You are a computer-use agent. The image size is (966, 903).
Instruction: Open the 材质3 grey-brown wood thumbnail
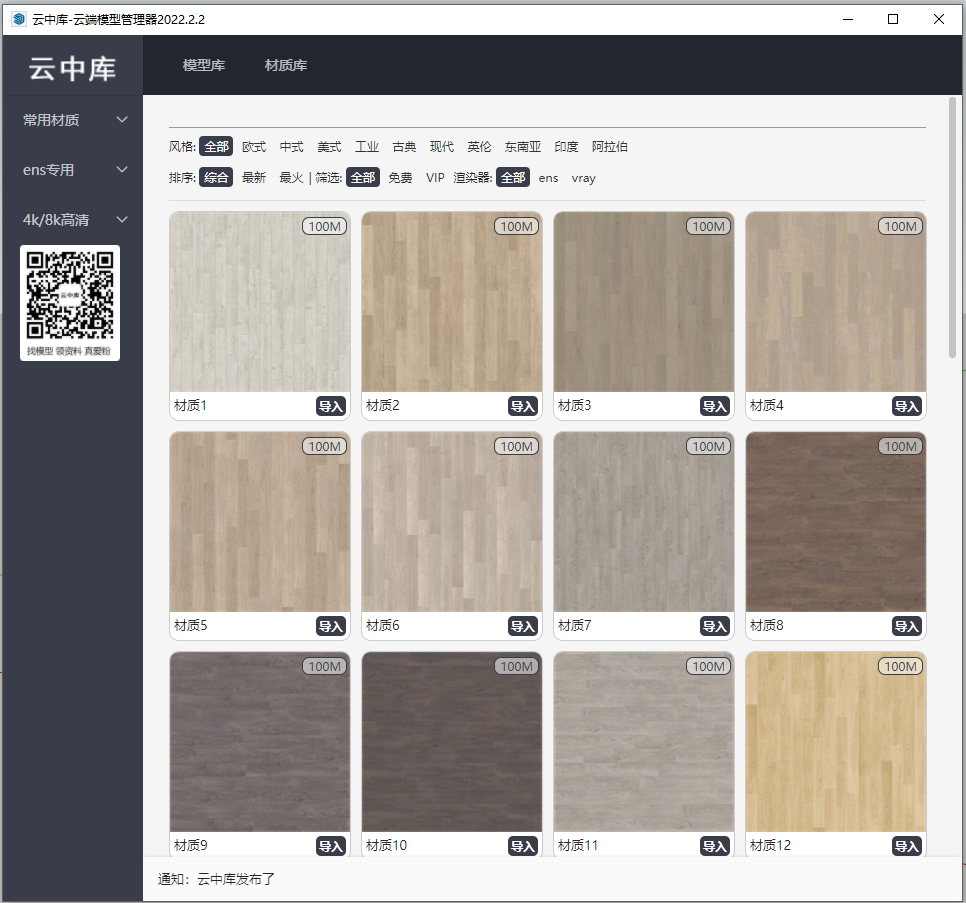[644, 302]
